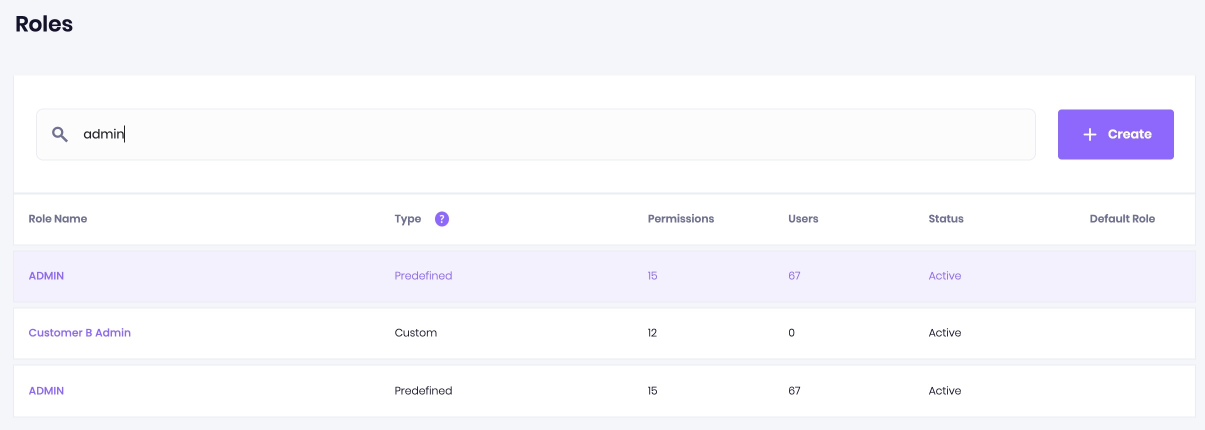
Task: Focus the search field containing "admin"
Action: click(x=536, y=134)
